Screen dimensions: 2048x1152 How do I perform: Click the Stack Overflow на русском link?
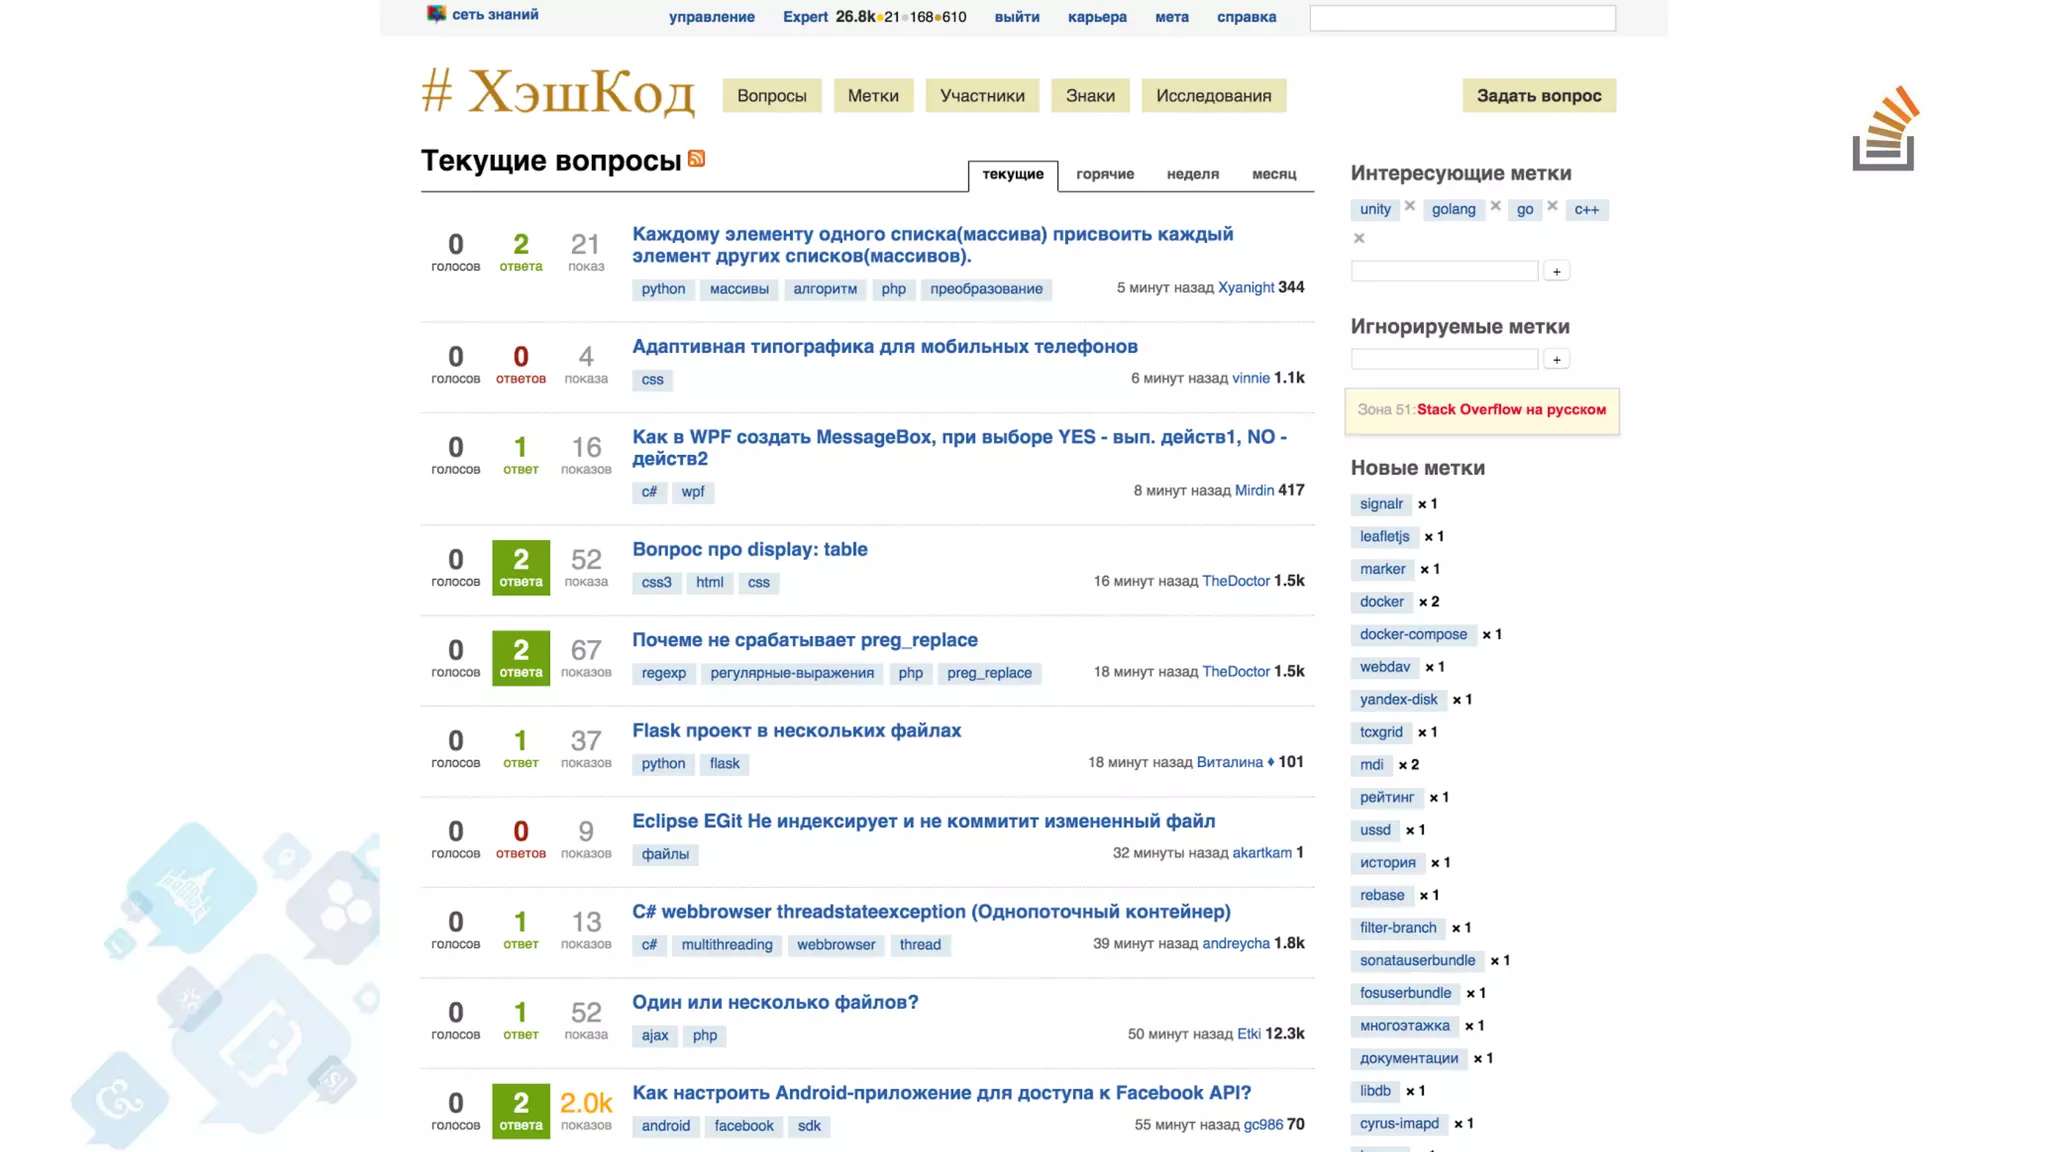[x=1511, y=410]
